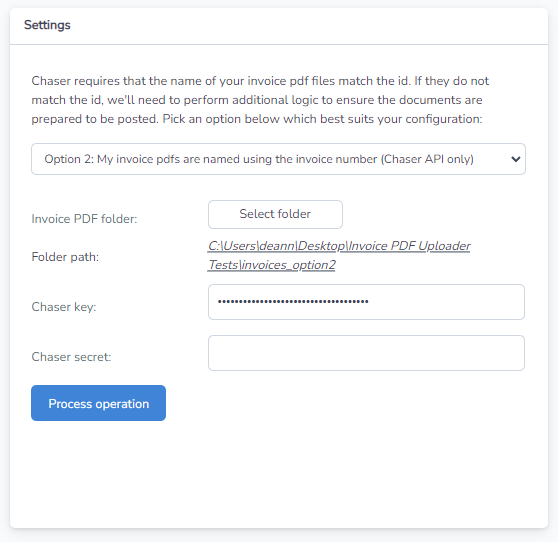Click '(Chaser API only)' in the dropdown
The image size is (558, 542).
coord(427,159)
